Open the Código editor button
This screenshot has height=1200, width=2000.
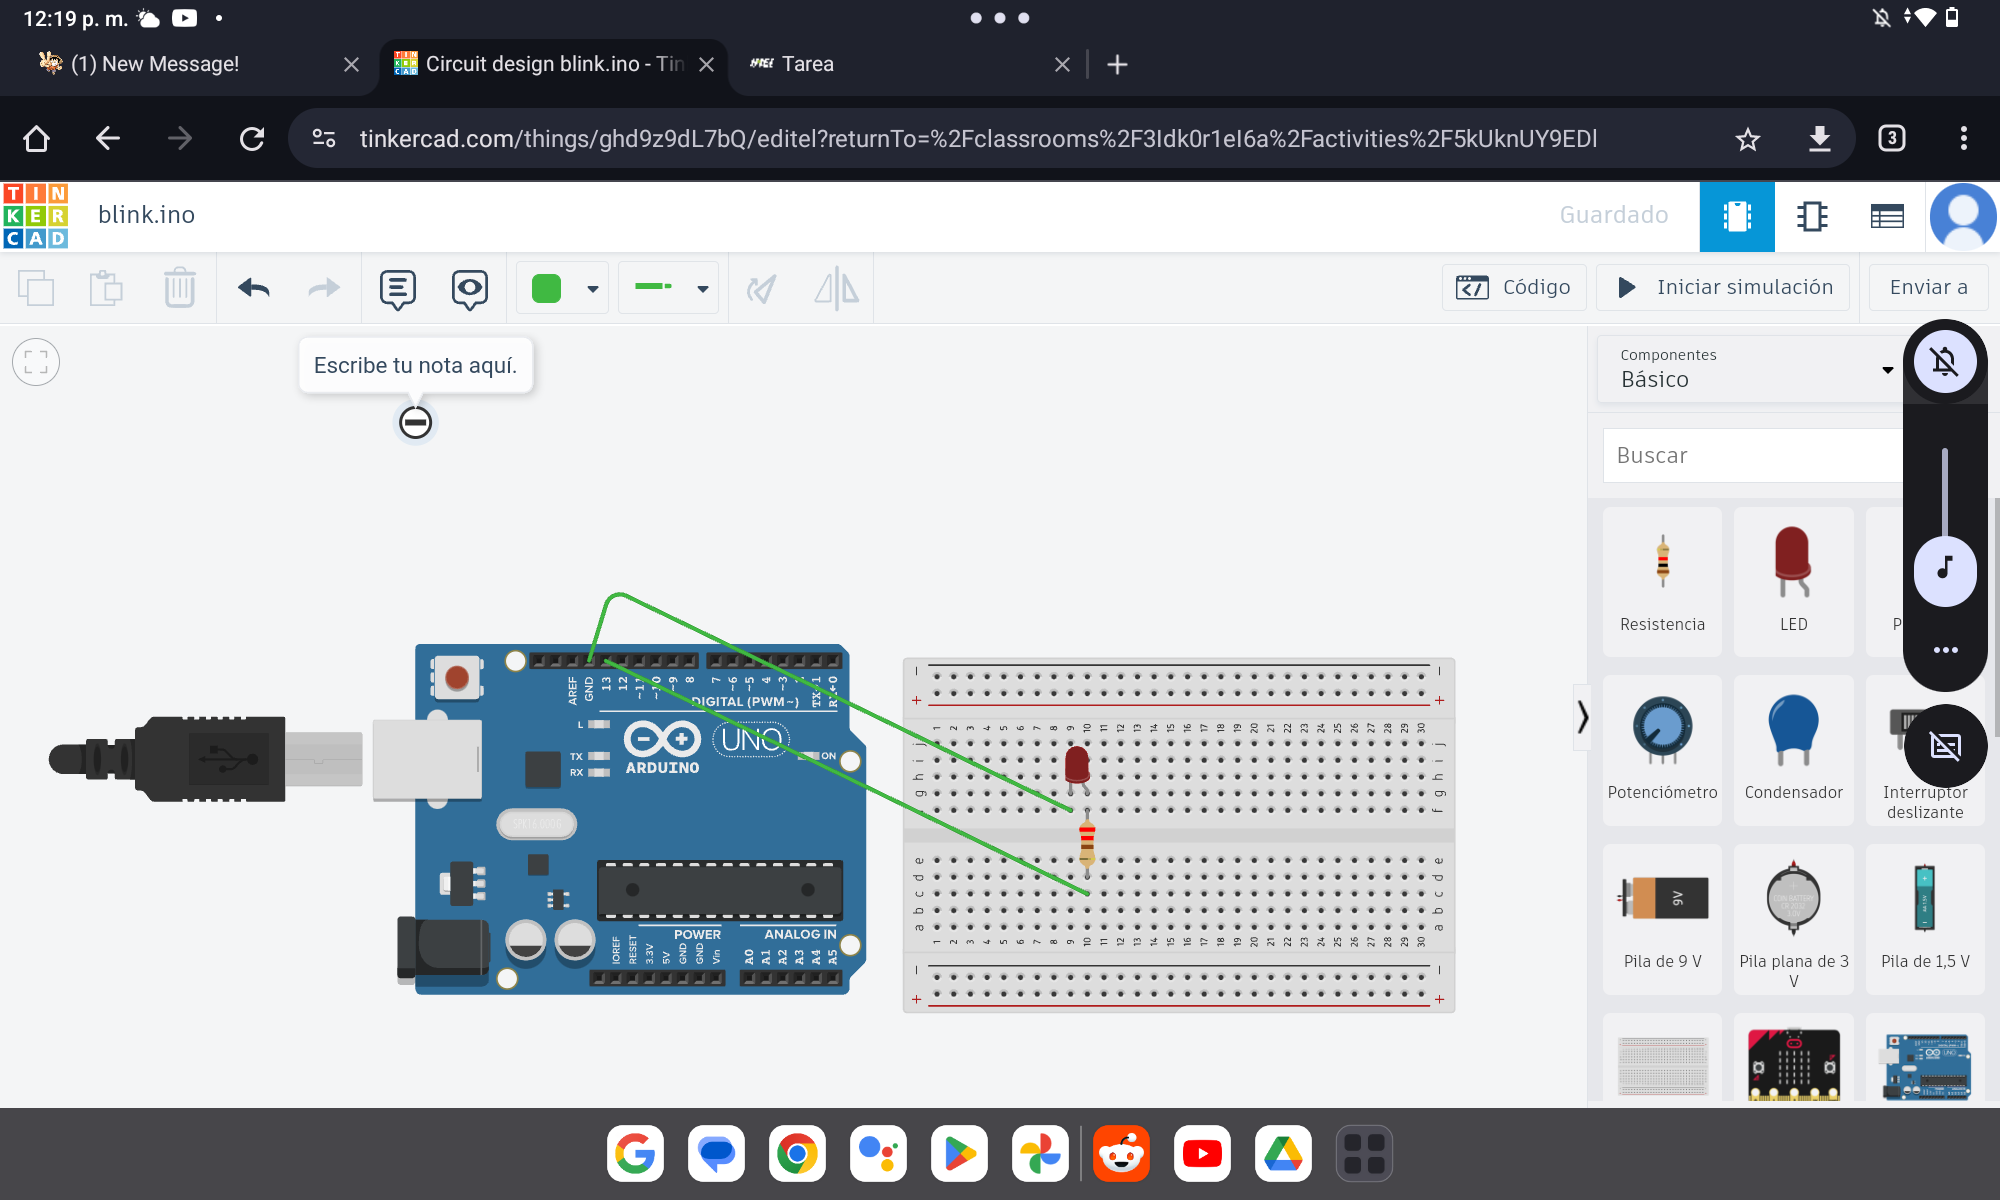click(x=1514, y=287)
